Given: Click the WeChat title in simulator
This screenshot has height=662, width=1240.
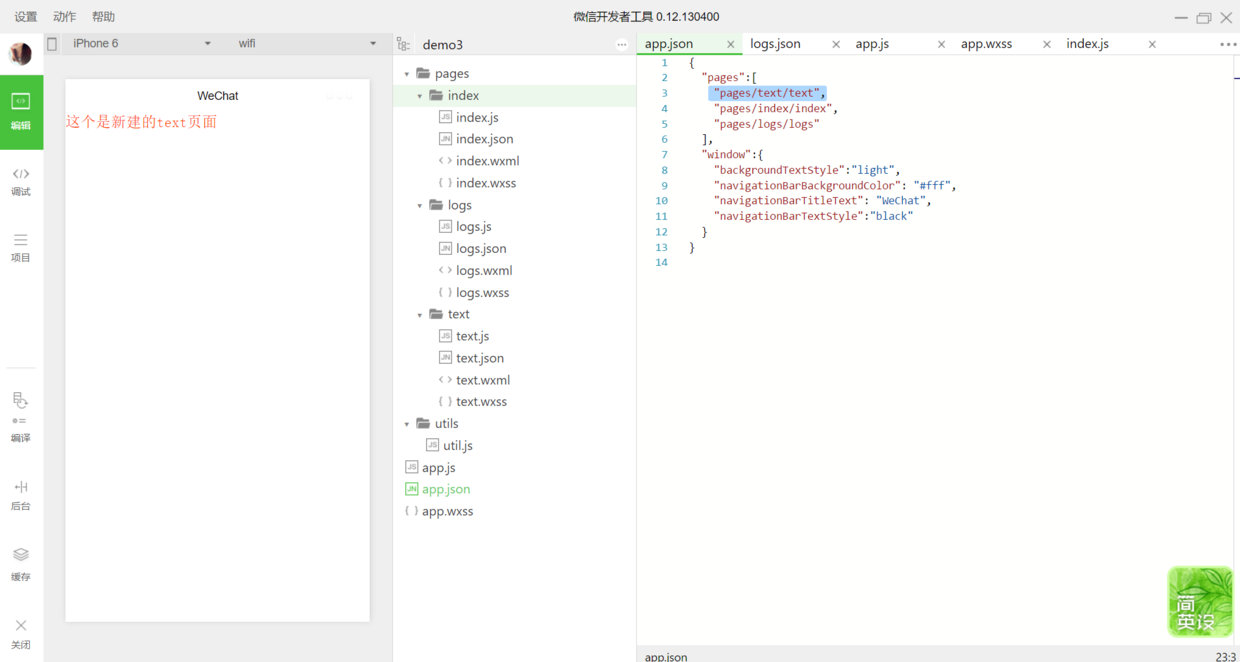Looking at the screenshot, I should click(217, 96).
